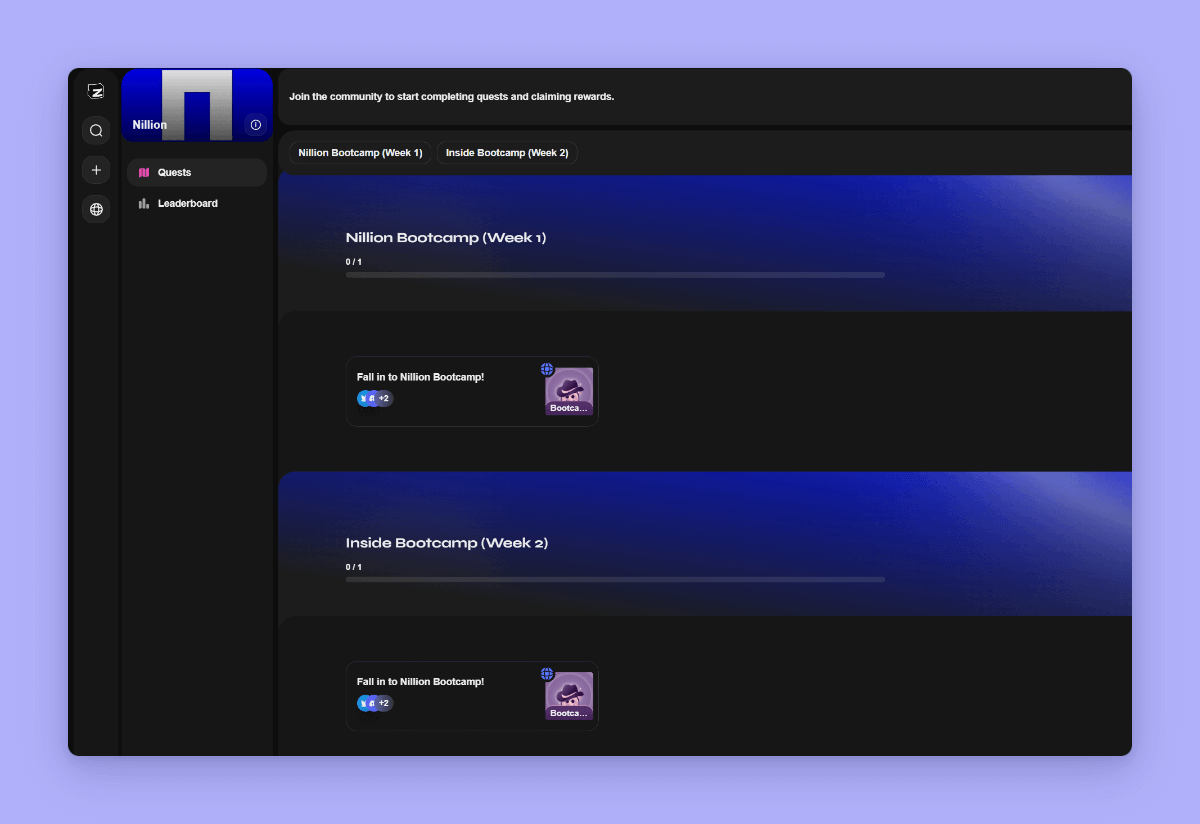
Task: Click the Inside Bootcamp (Week 2) section heading
Action: [x=447, y=543]
